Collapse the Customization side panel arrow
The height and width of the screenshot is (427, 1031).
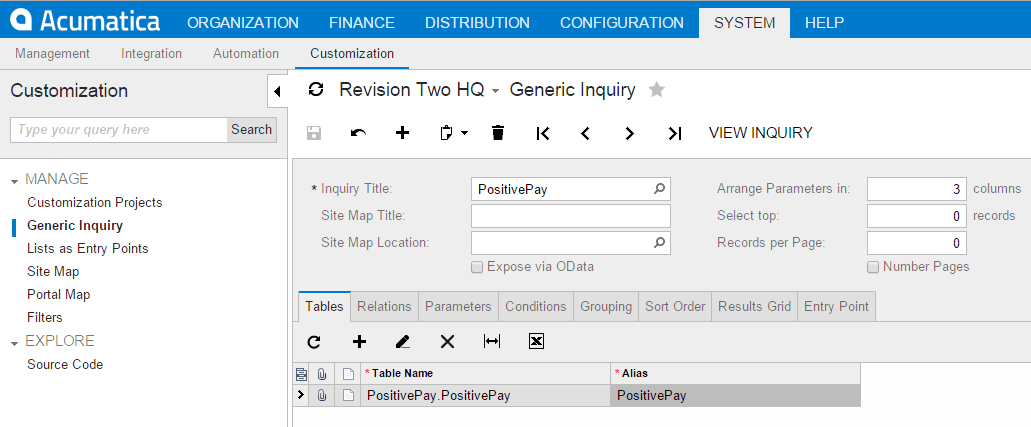277,91
